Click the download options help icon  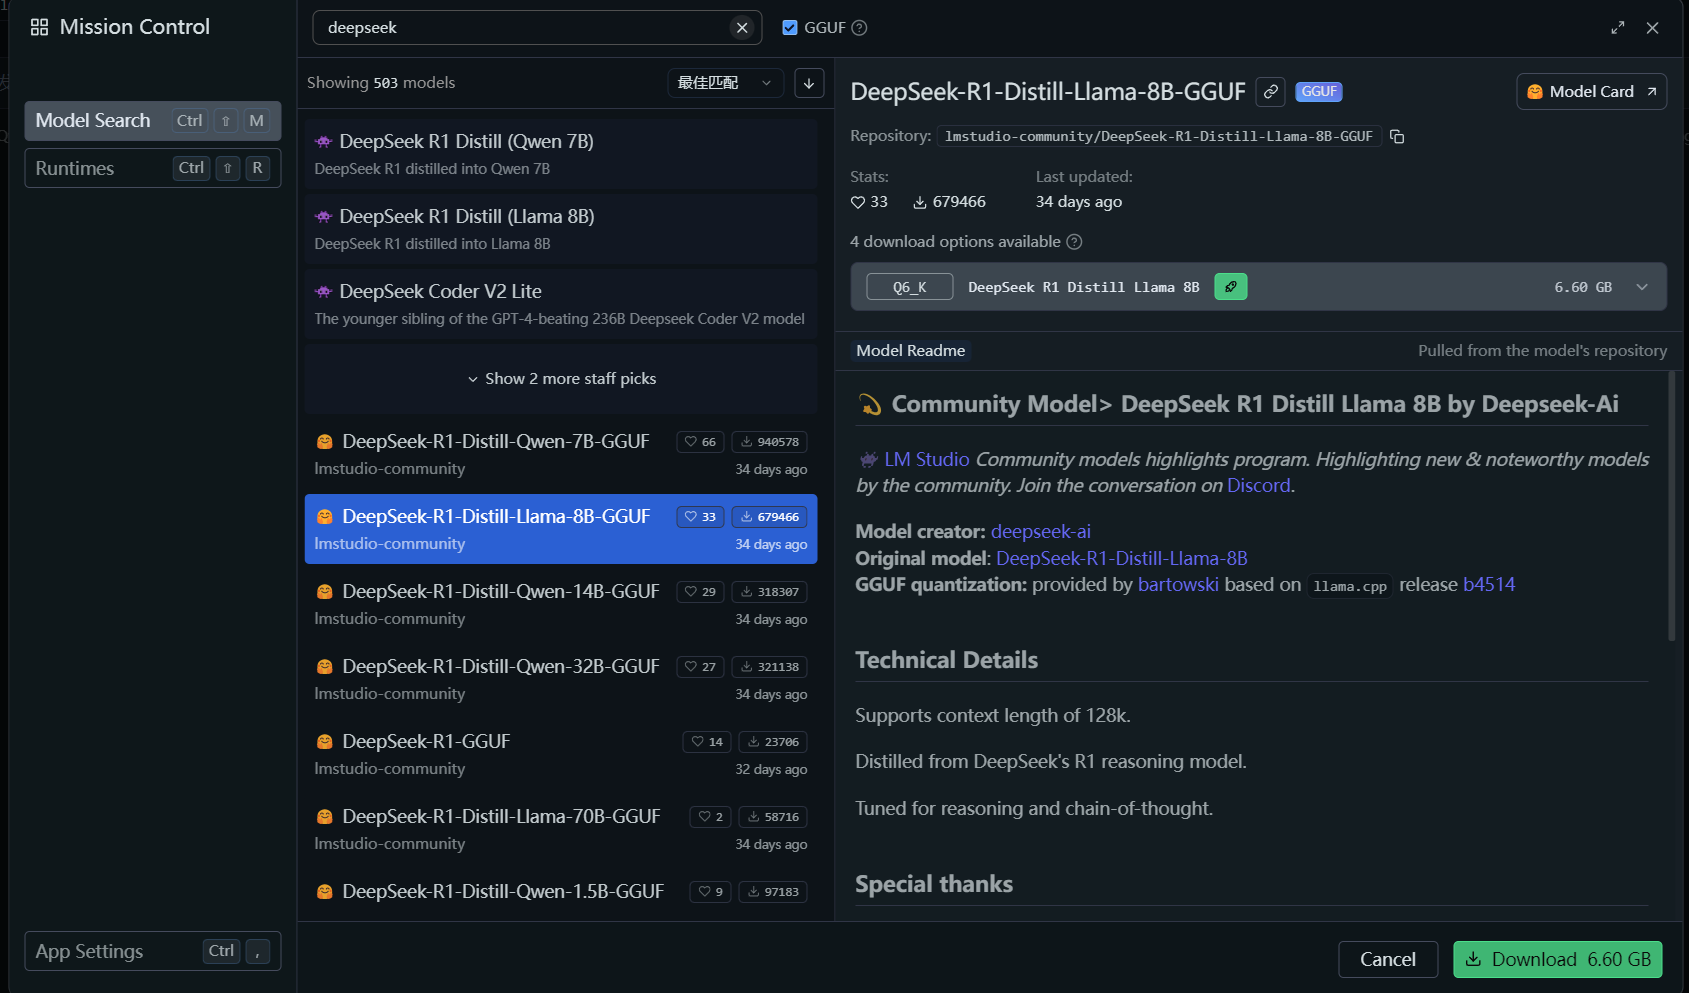click(x=1074, y=242)
